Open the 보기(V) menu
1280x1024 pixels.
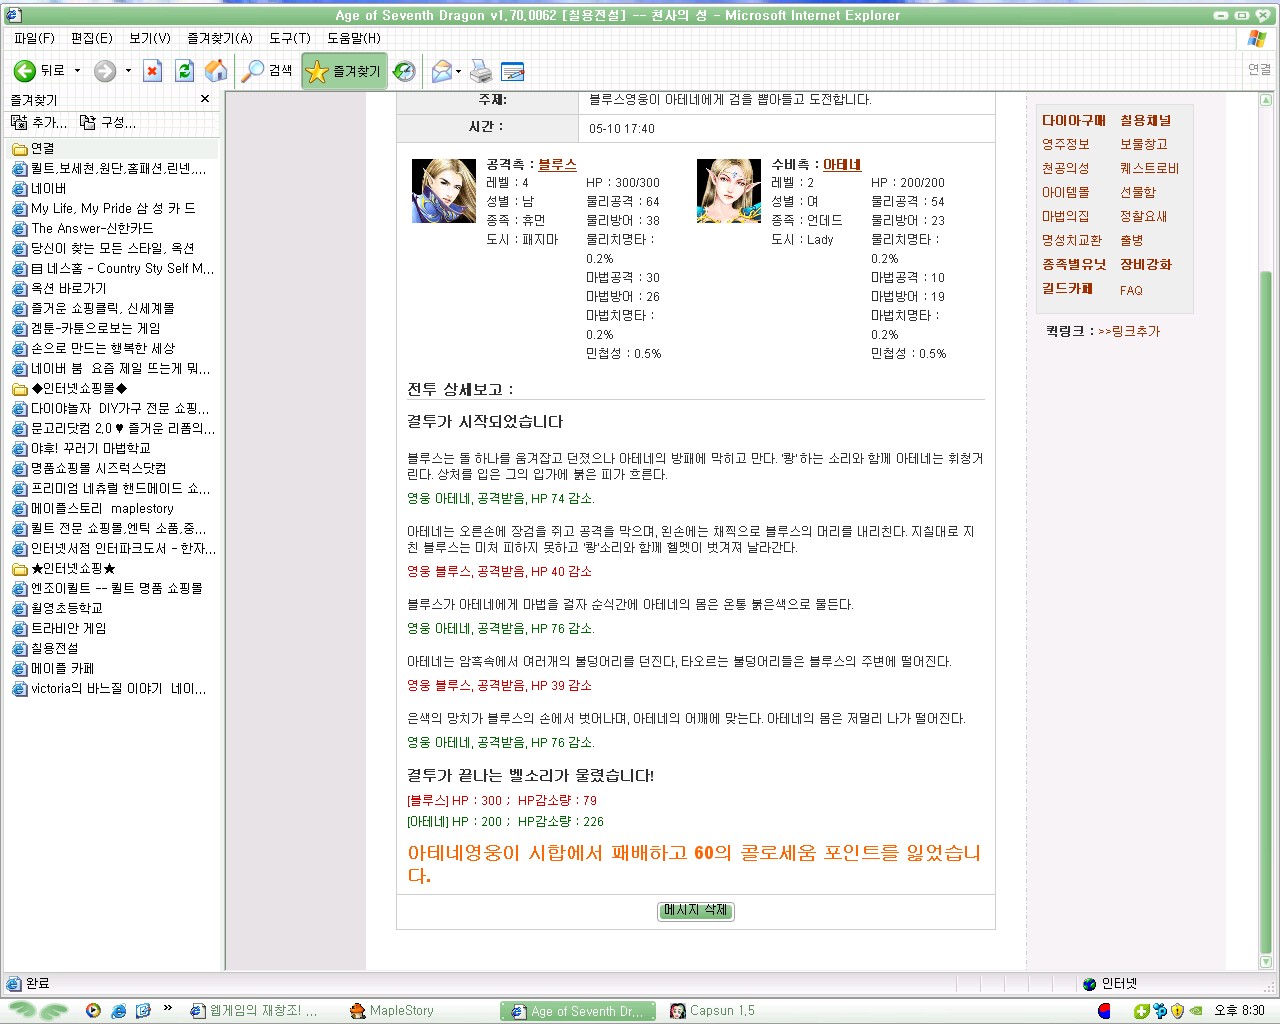click(x=149, y=38)
